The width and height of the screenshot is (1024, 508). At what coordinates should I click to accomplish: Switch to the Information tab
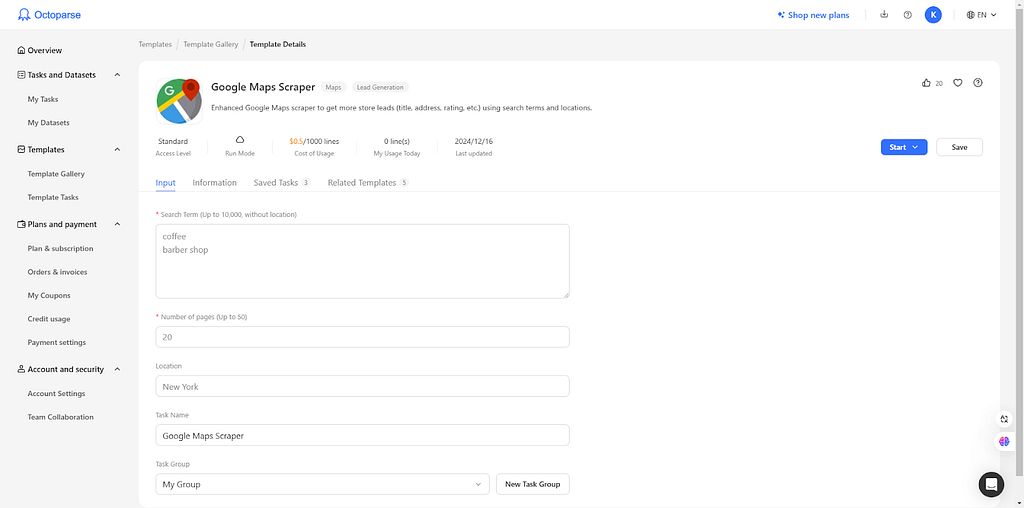(214, 183)
